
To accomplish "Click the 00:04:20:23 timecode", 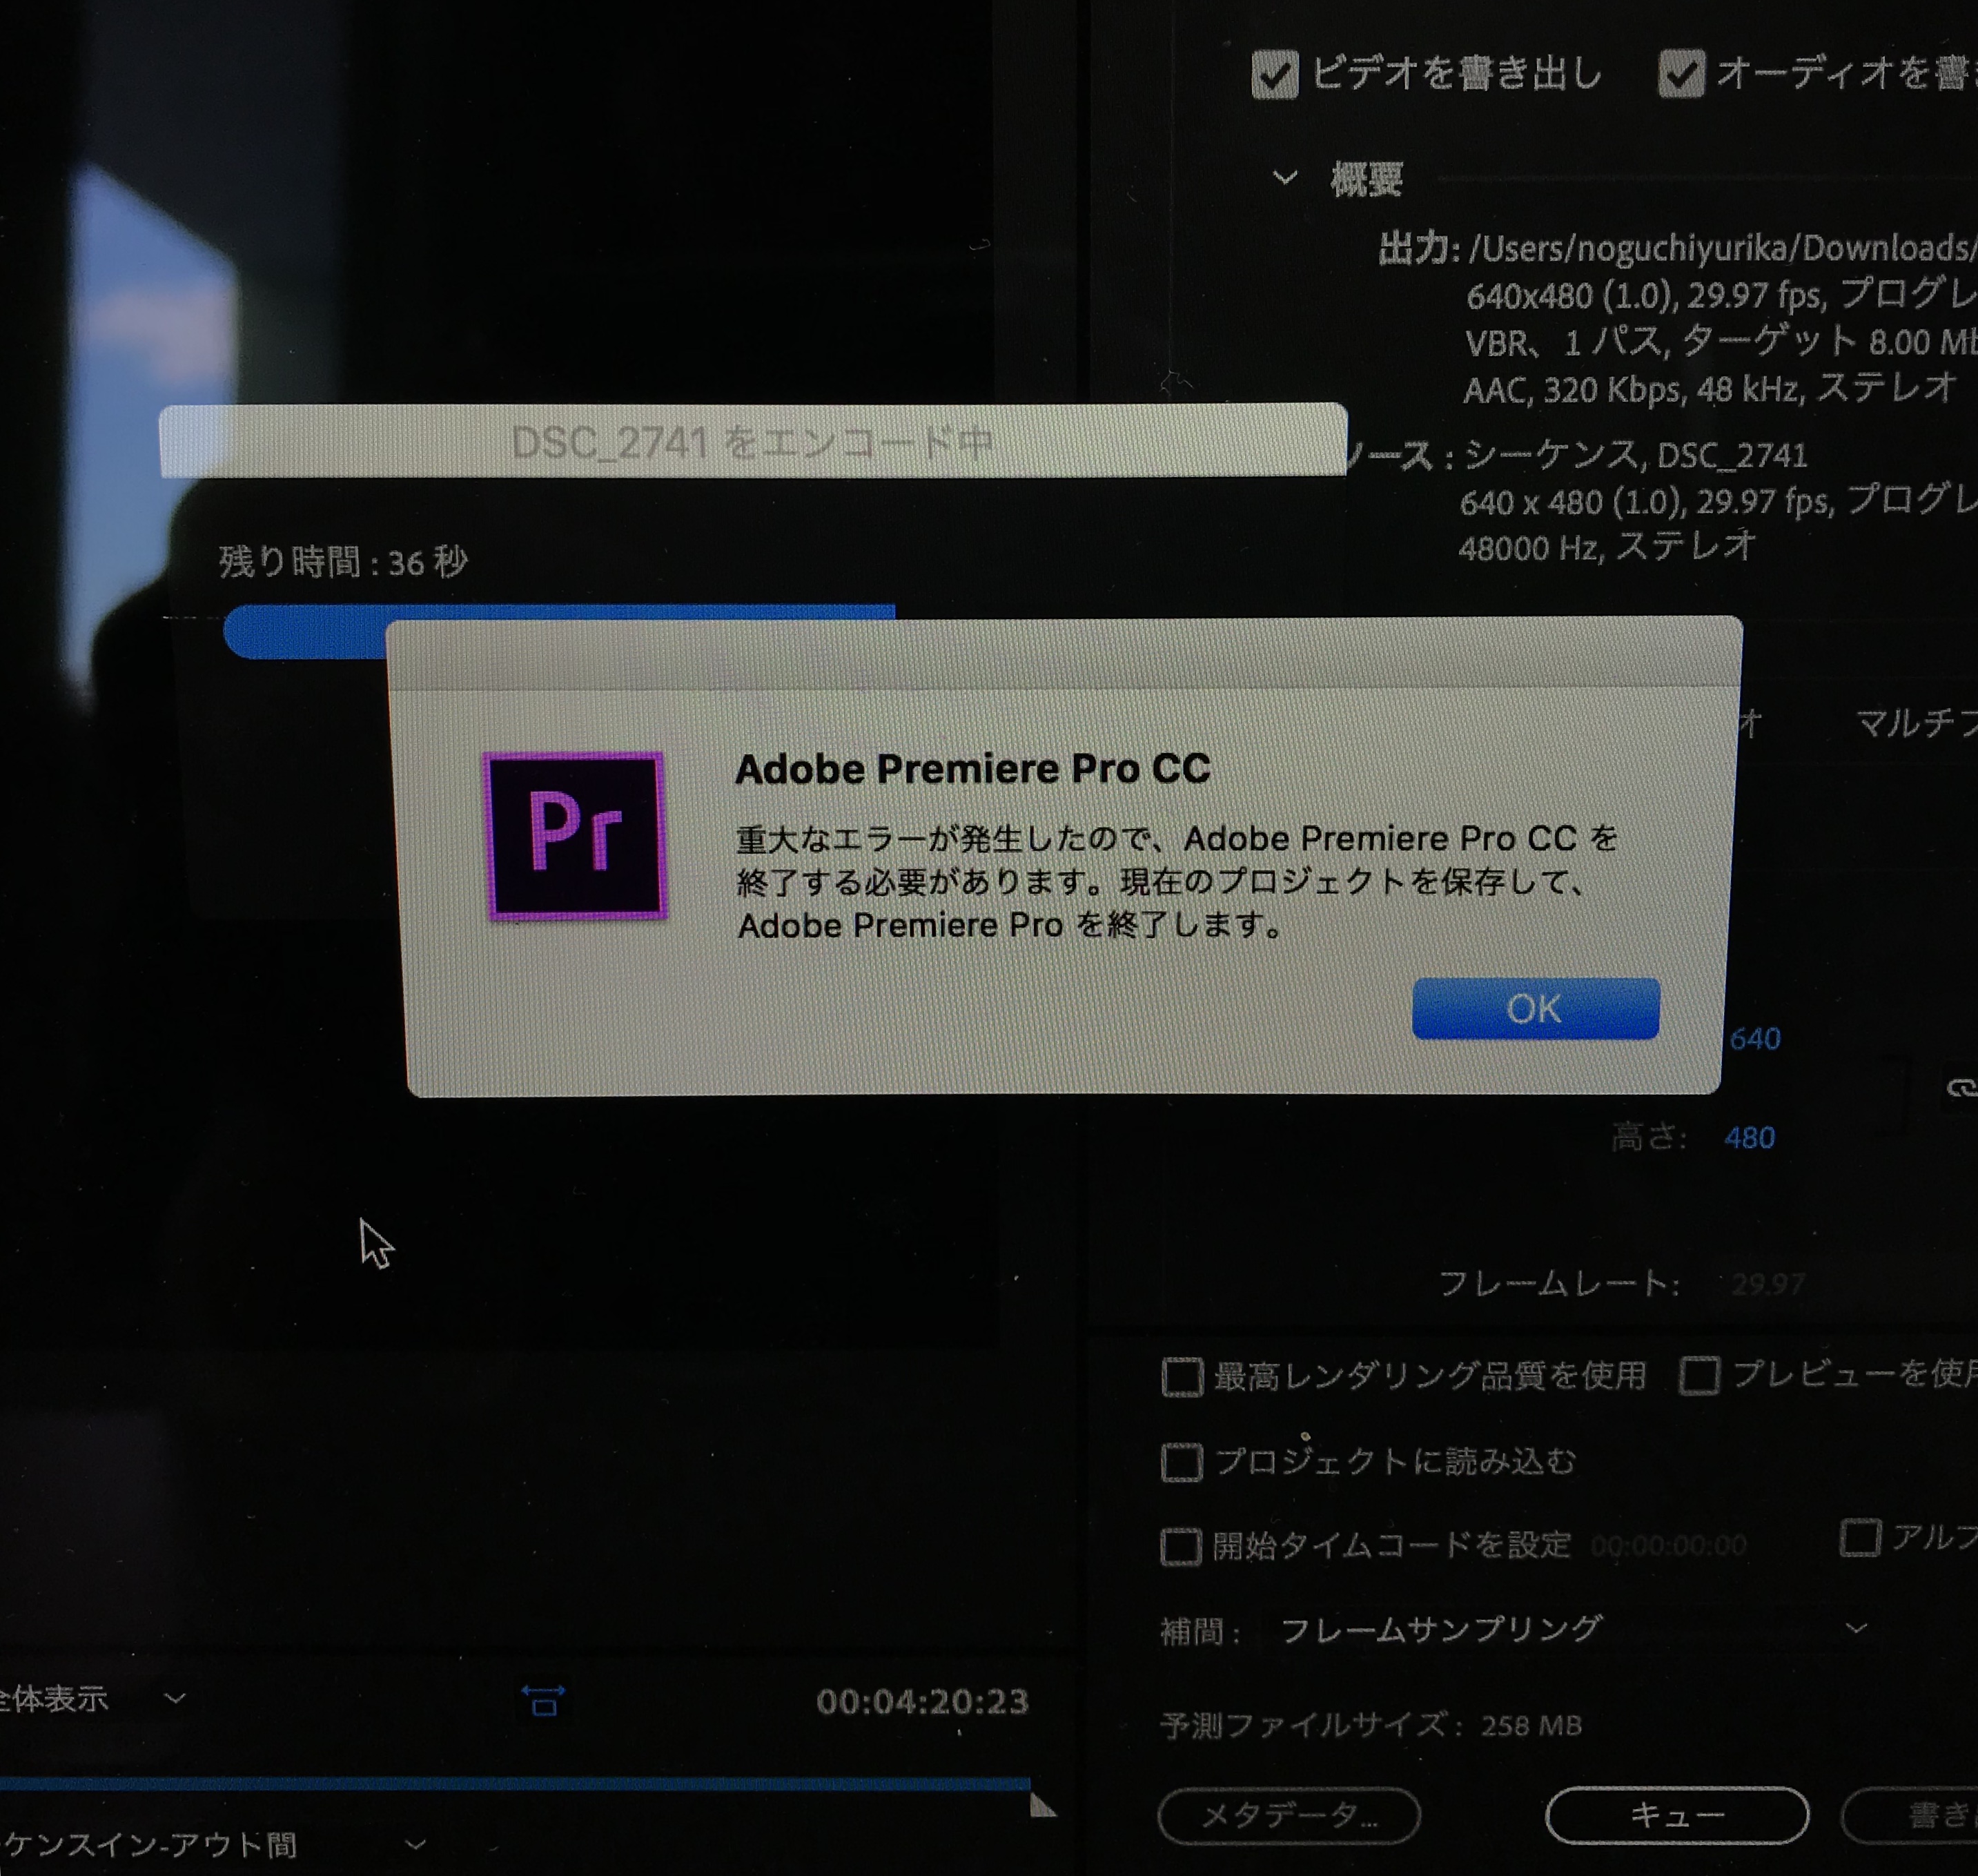I will pyautogui.click(x=922, y=1702).
